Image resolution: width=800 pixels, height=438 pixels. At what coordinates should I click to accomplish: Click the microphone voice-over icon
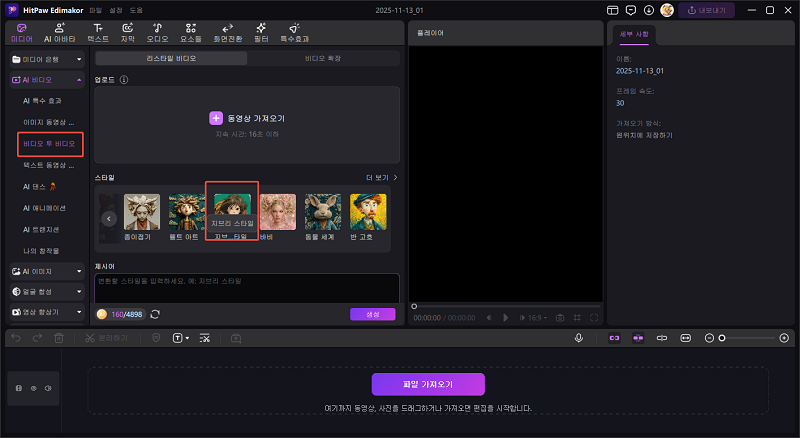tap(579, 338)
